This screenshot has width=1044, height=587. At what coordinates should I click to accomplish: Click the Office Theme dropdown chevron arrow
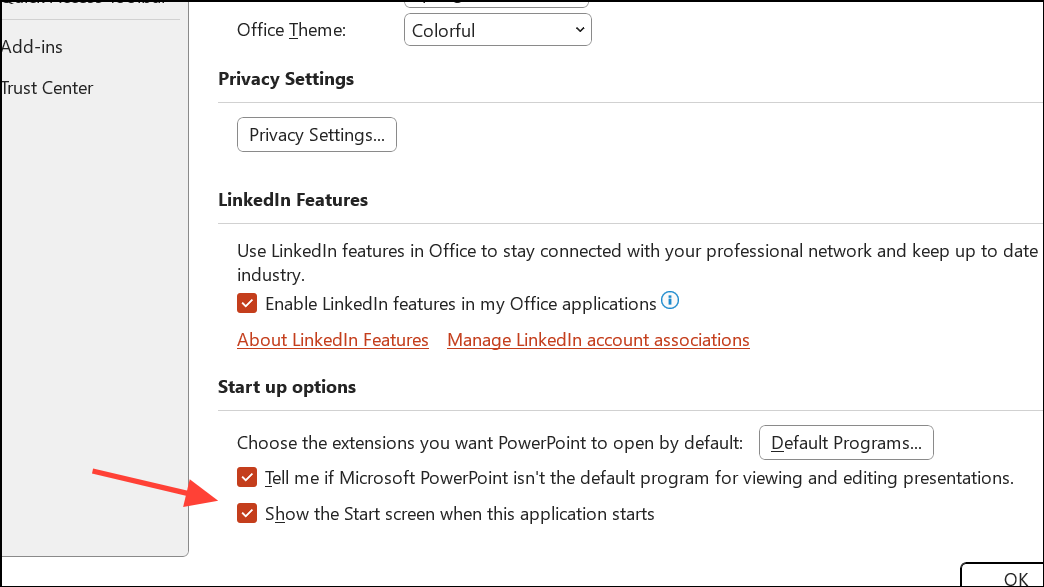[580, 30]
